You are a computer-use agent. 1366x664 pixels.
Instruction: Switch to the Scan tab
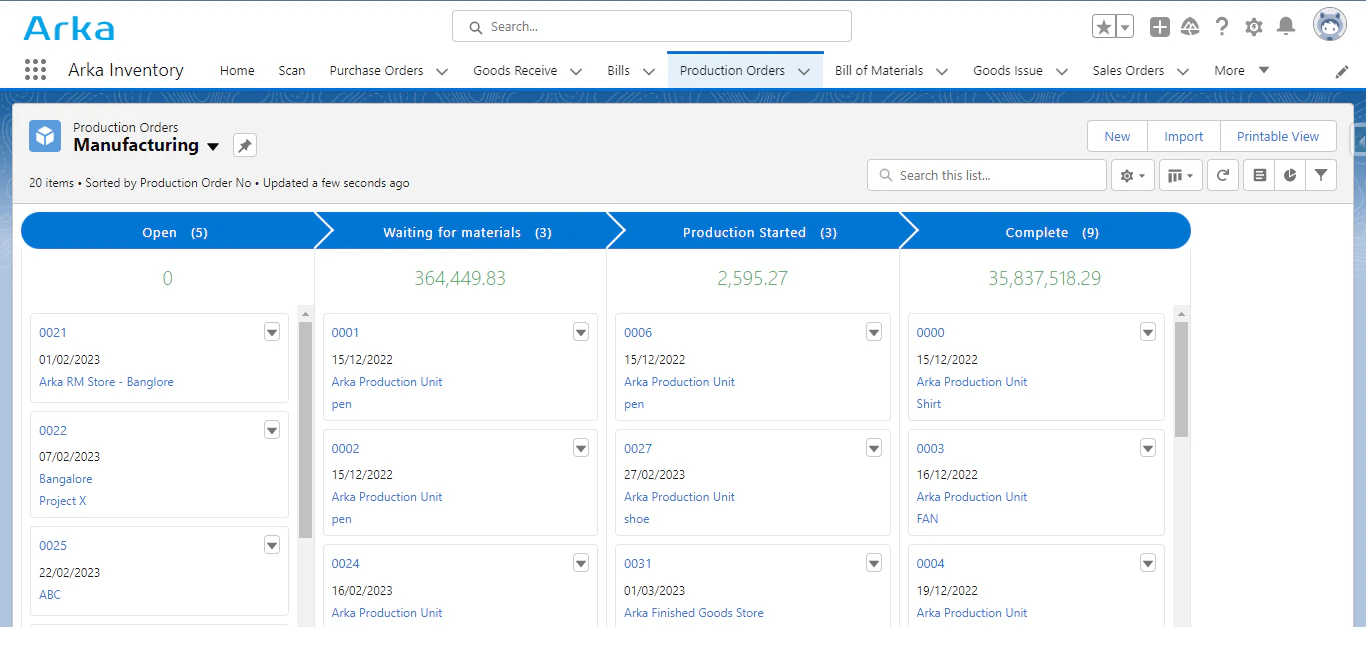(292, 70)
